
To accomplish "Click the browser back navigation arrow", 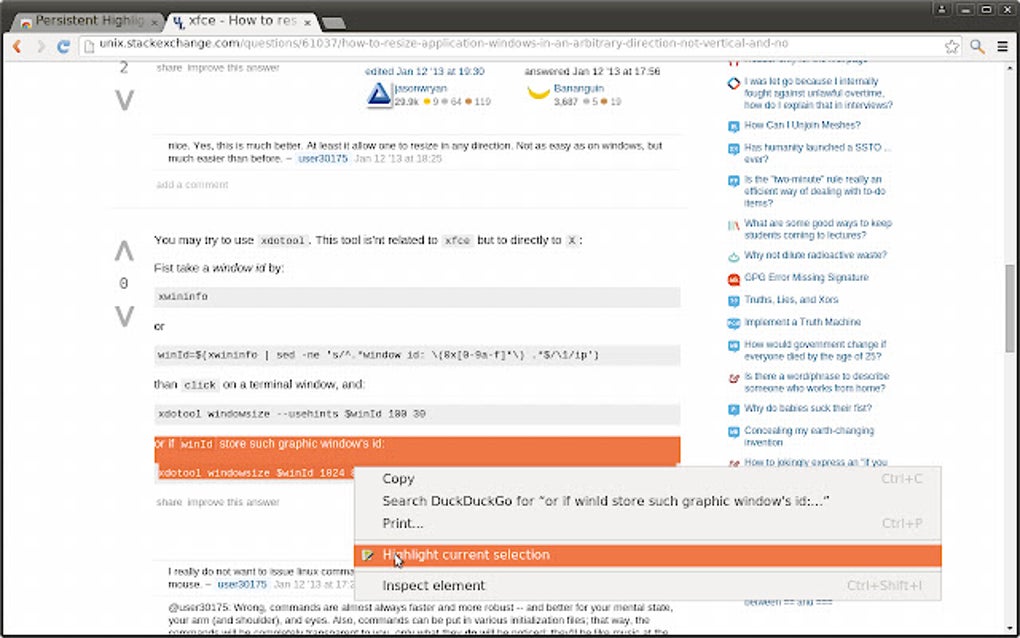I will pos(16,46).
